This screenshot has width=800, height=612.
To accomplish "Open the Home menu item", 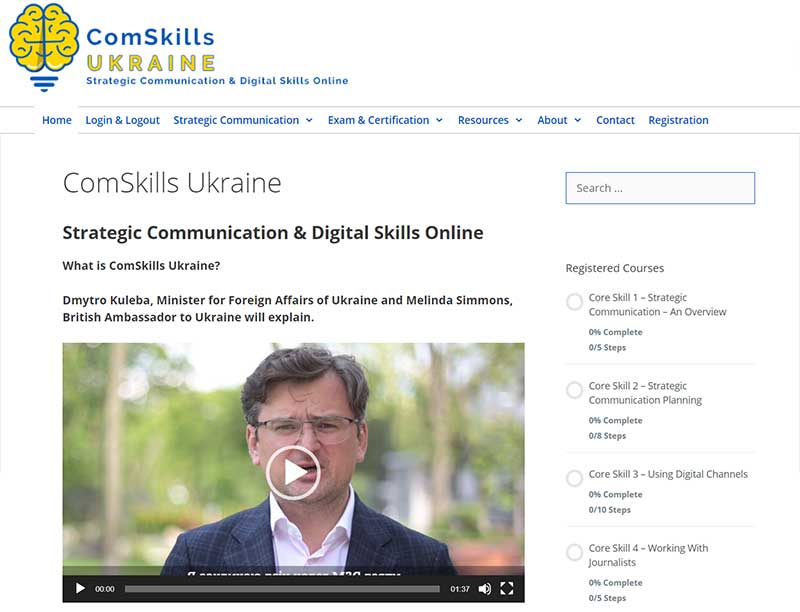I will pos(57,120).
